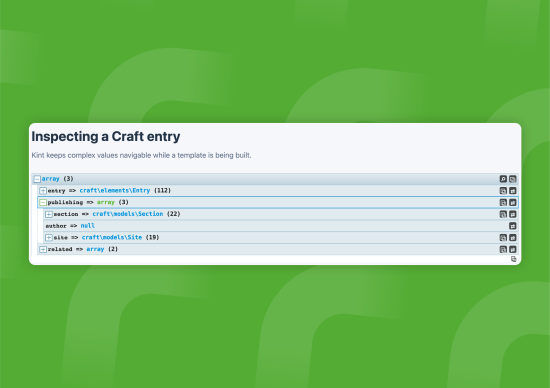Click the Kint description paragraph text
This screenshot has width=550, height=388.
pos(141,155)
